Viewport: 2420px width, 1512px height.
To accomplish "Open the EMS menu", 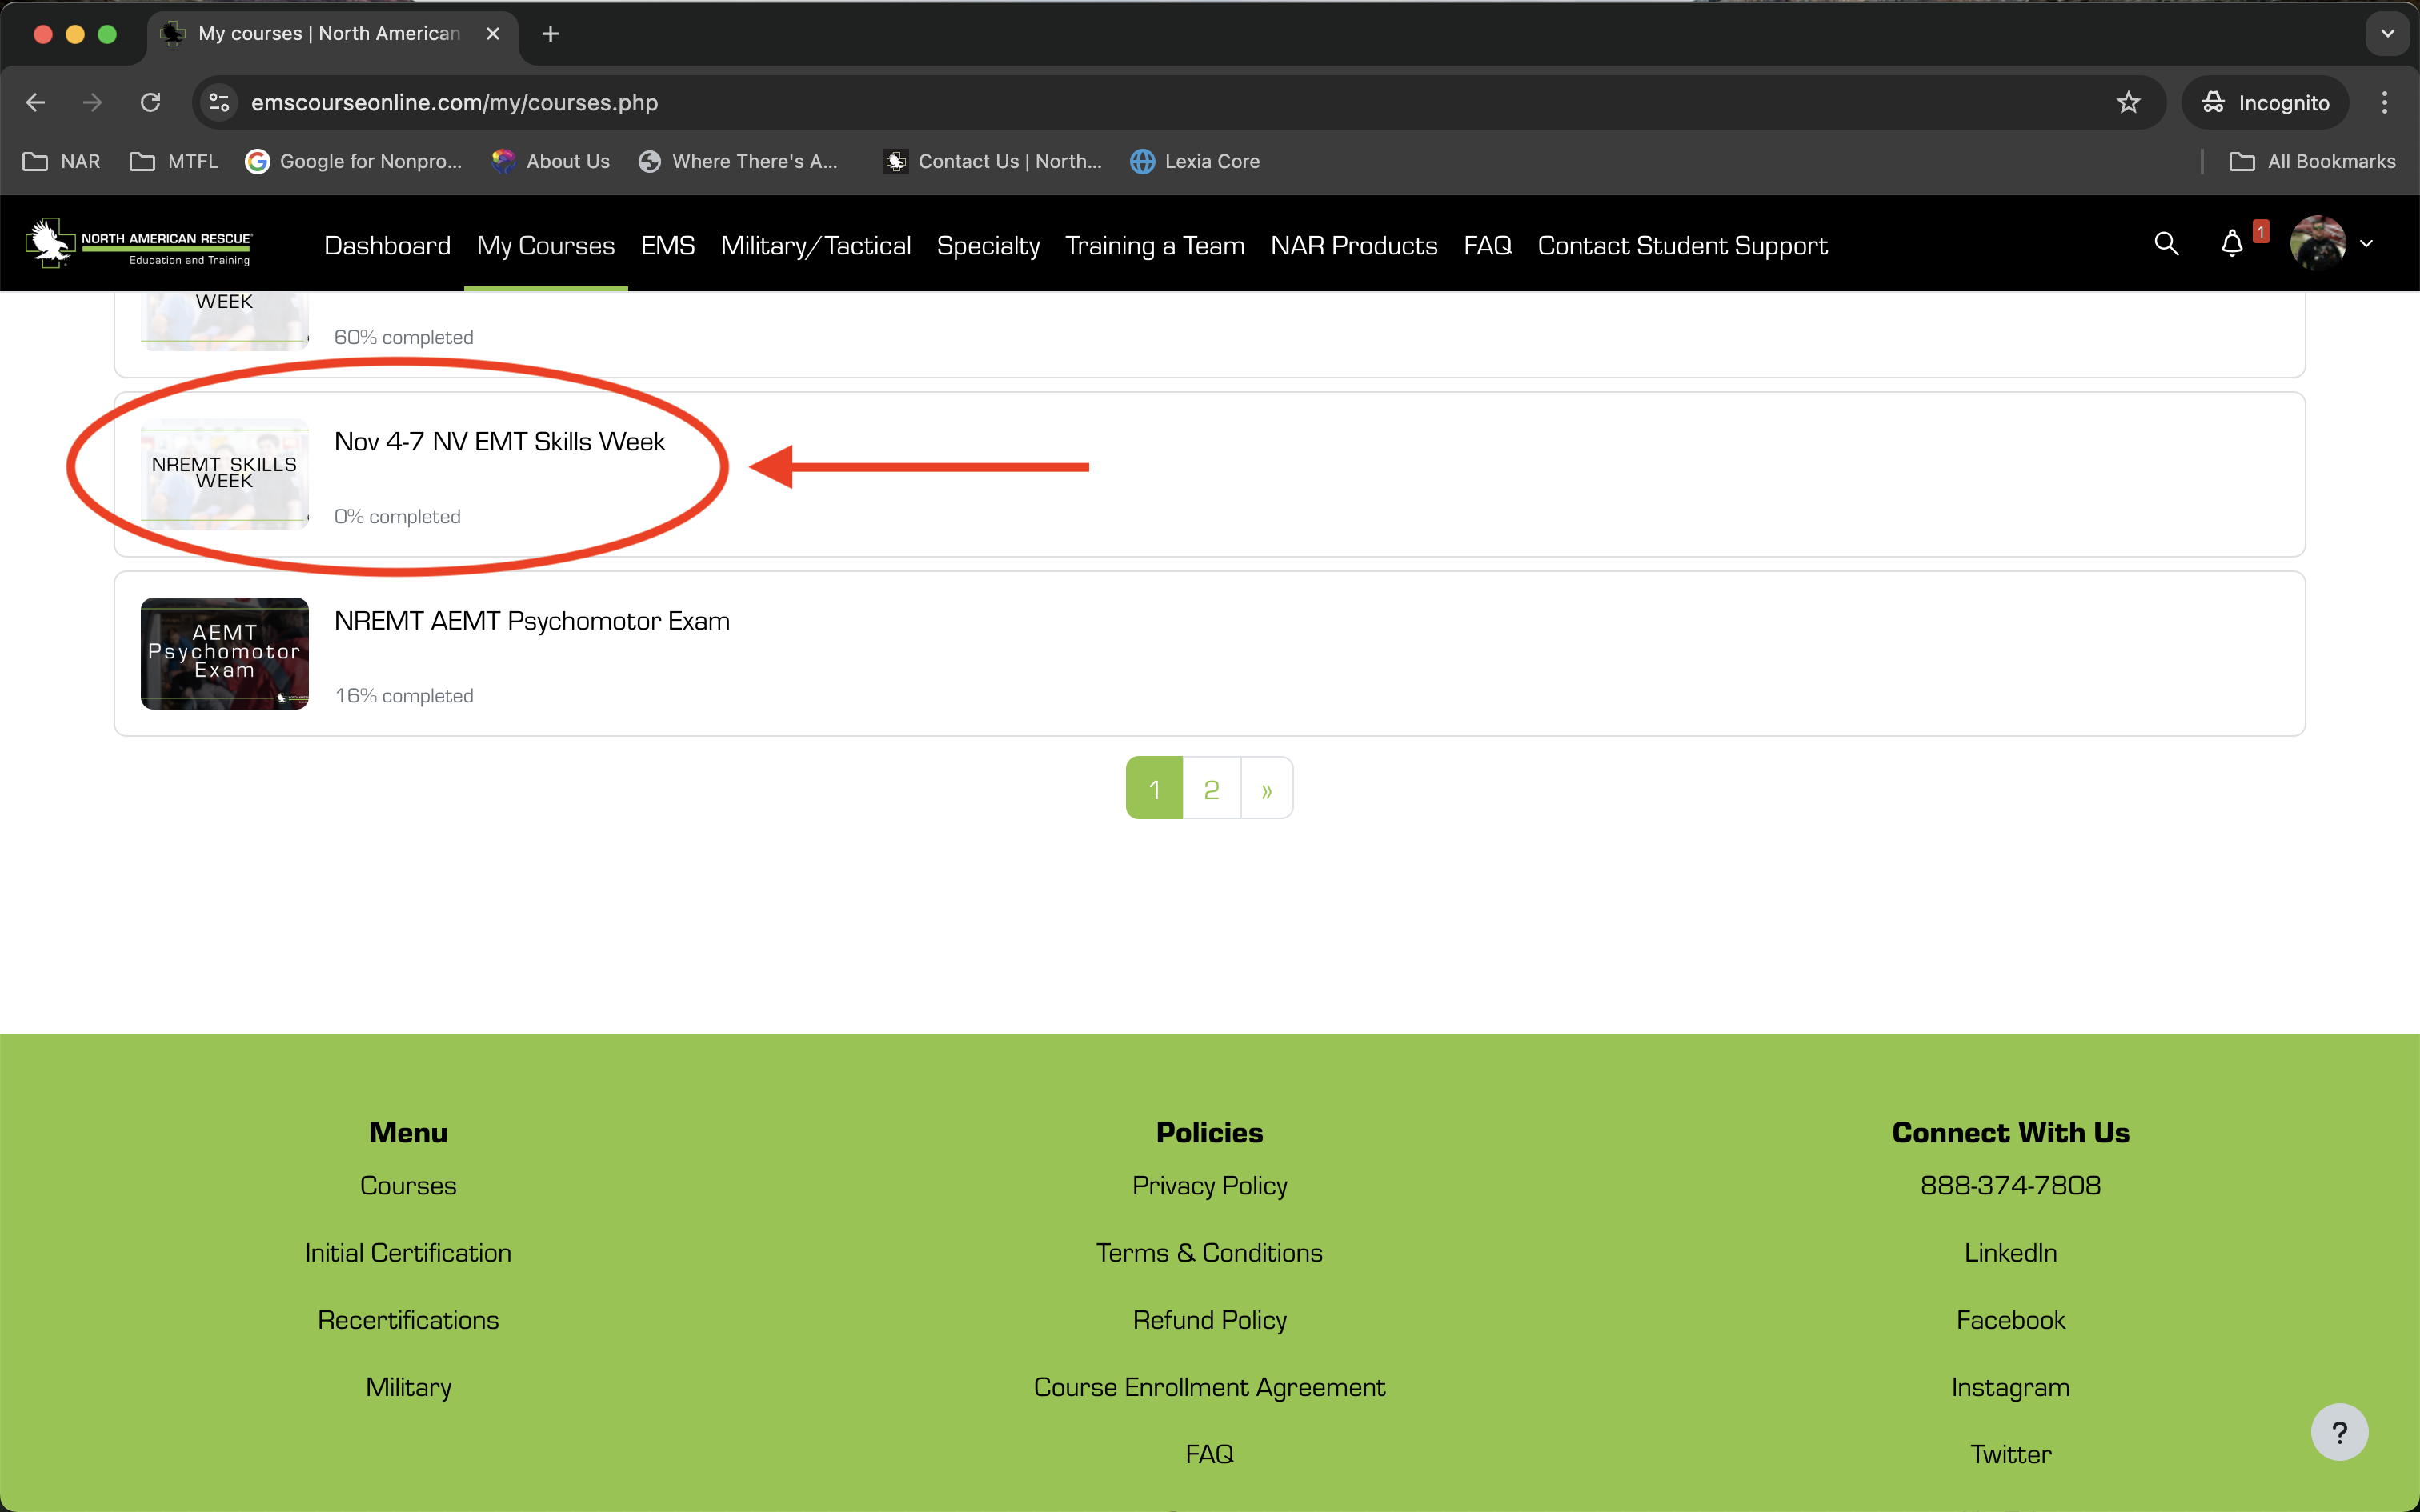I will click(668, 245).
